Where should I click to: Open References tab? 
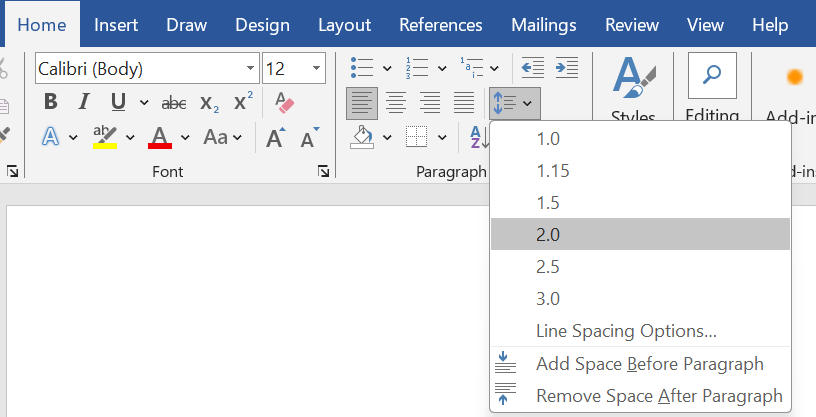441,24
